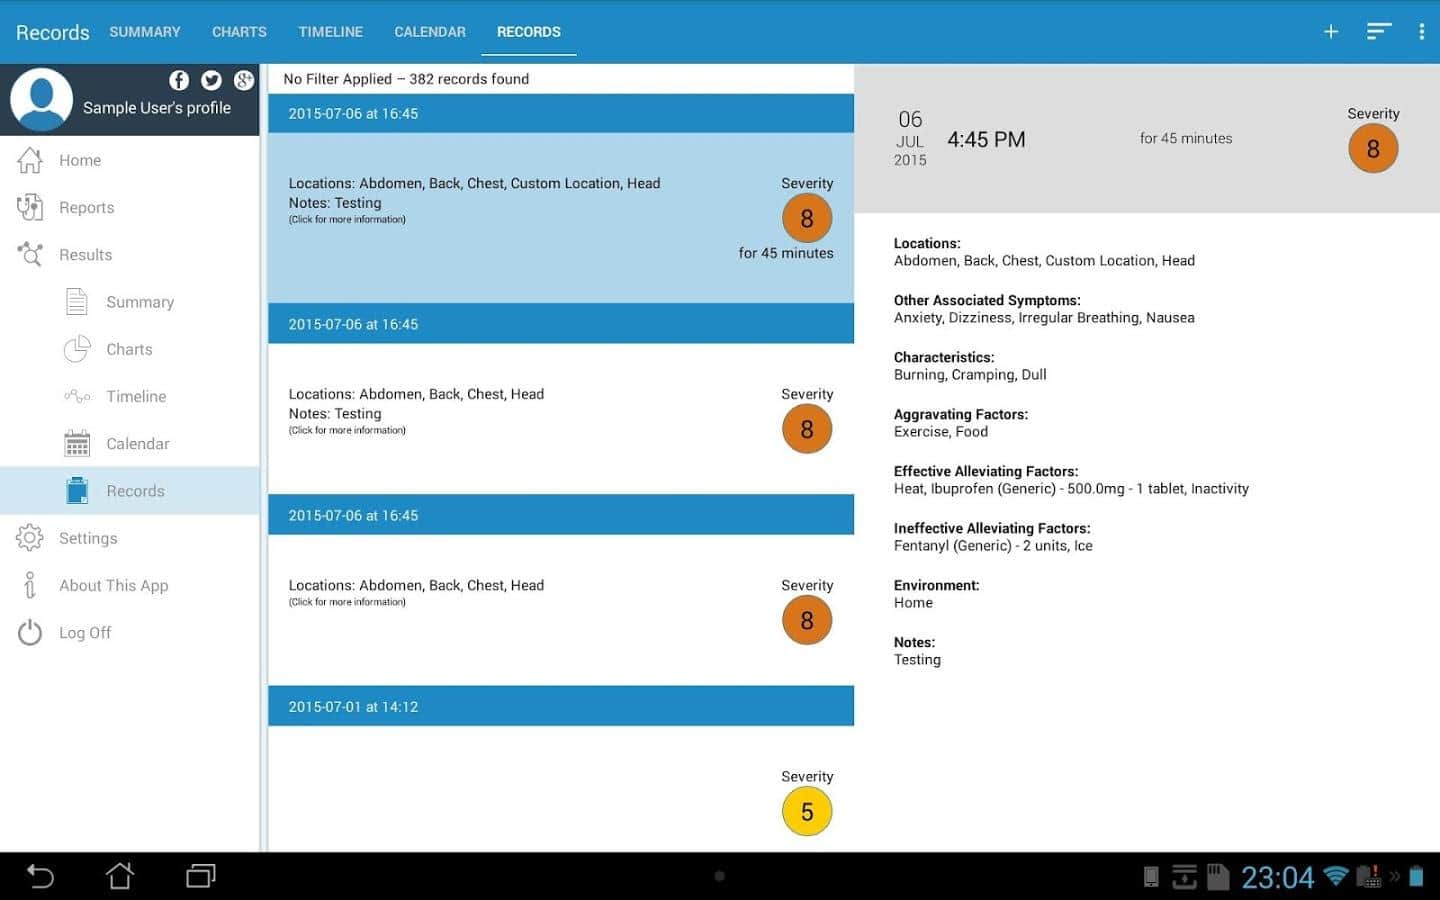Switch to the Summary tab
This screenshot has width=1440, height=900.
tap(145, 32)
